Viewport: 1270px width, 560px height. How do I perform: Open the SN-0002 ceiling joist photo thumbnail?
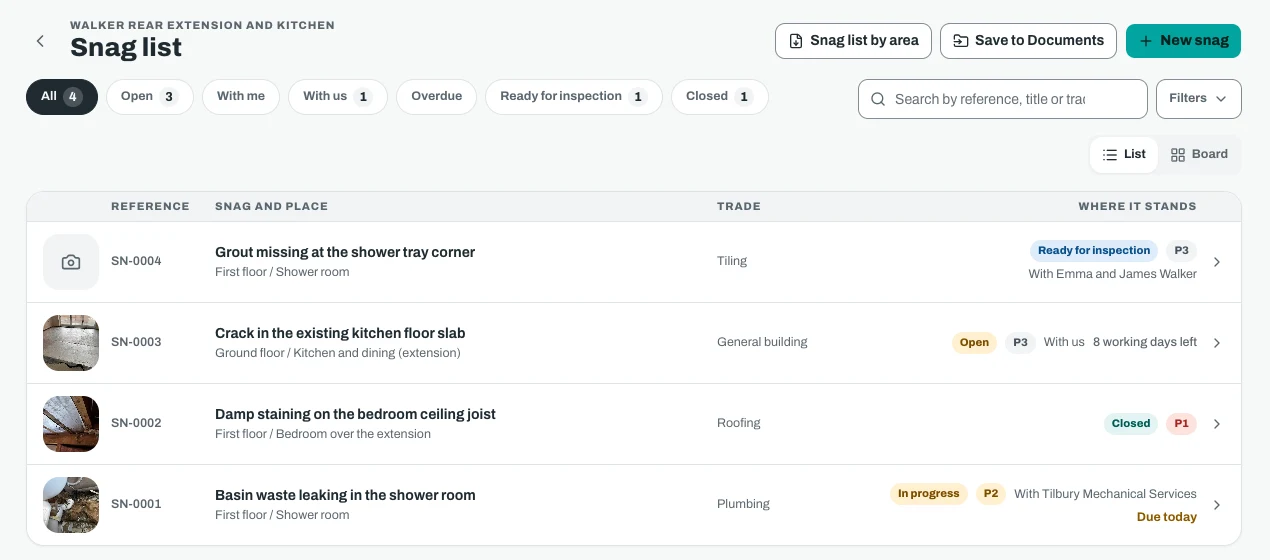(71, 424)
